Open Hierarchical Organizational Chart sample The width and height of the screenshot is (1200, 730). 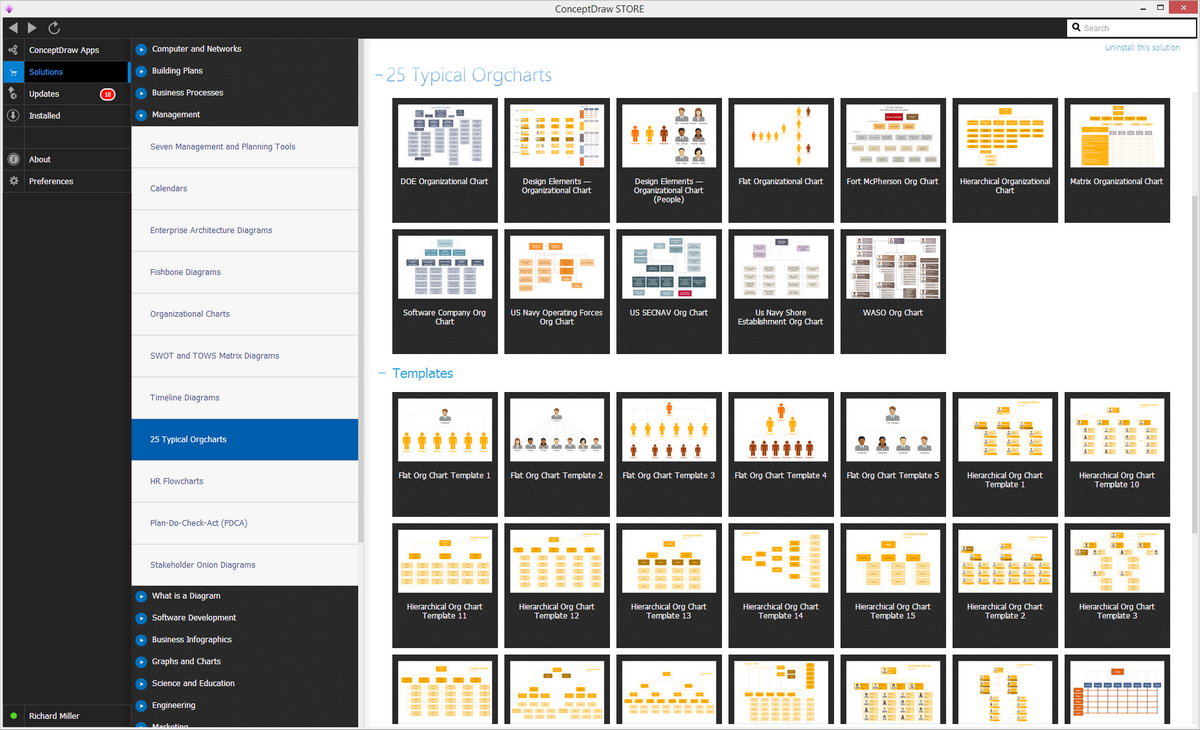click(1005, 160)
